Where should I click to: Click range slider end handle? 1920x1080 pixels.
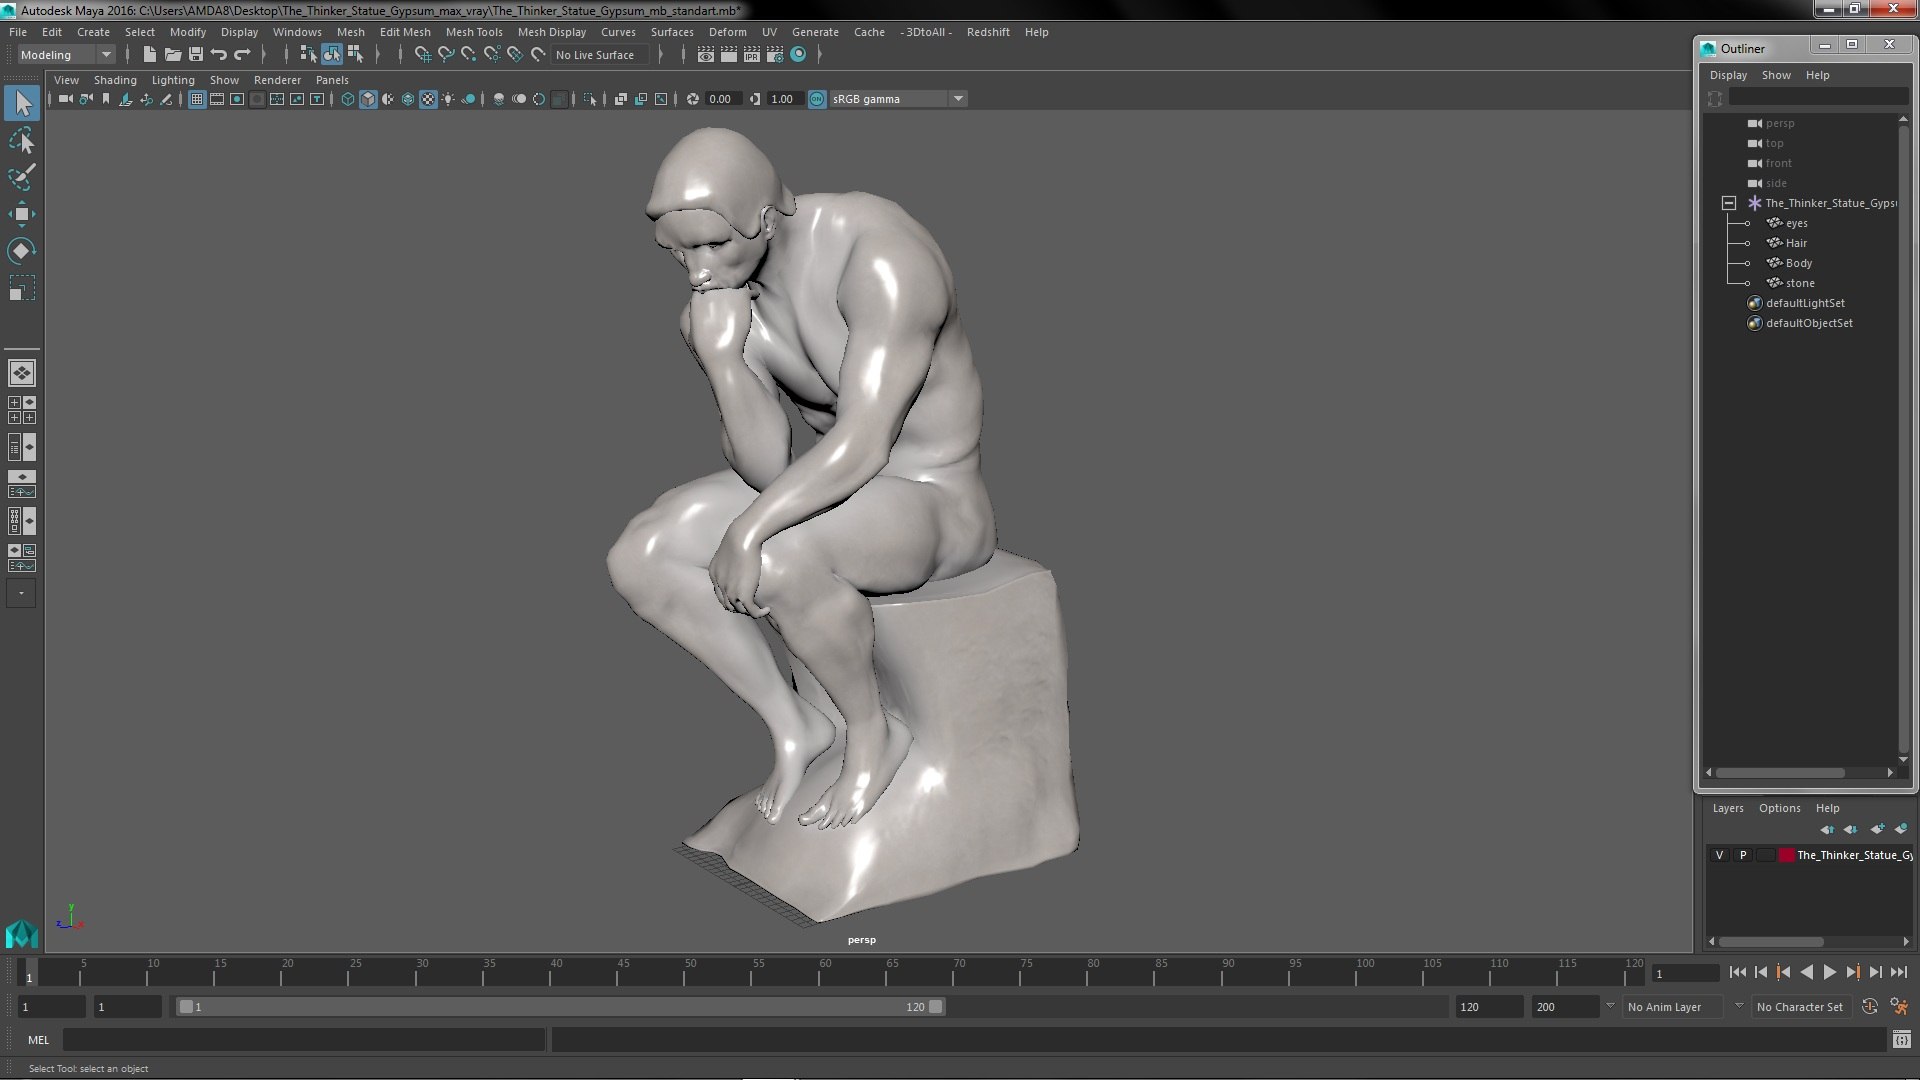[x=936, y=1007]
